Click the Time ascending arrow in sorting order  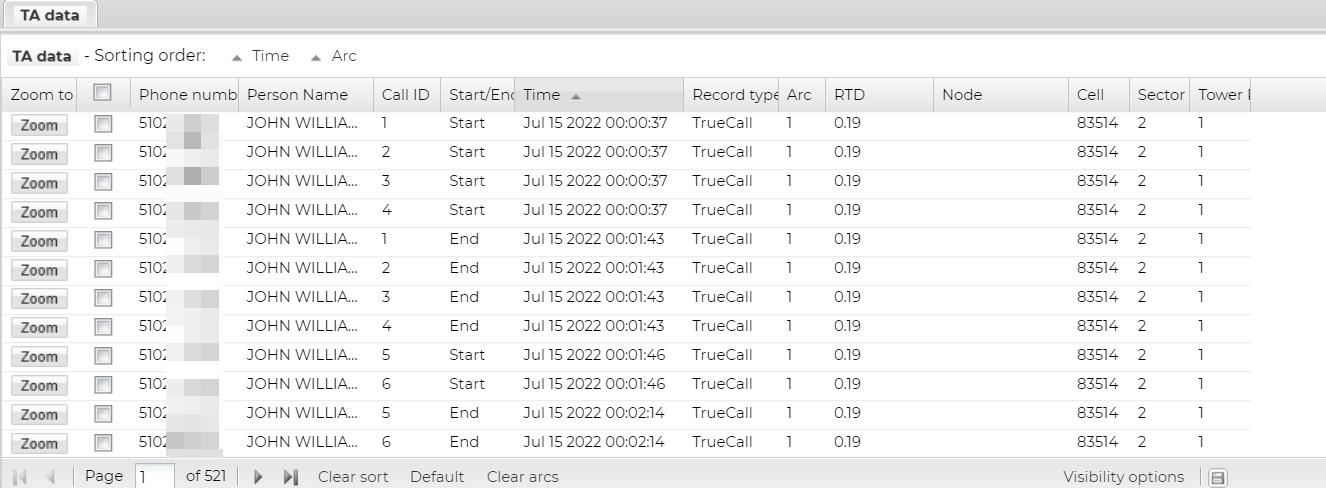[237, 57]
